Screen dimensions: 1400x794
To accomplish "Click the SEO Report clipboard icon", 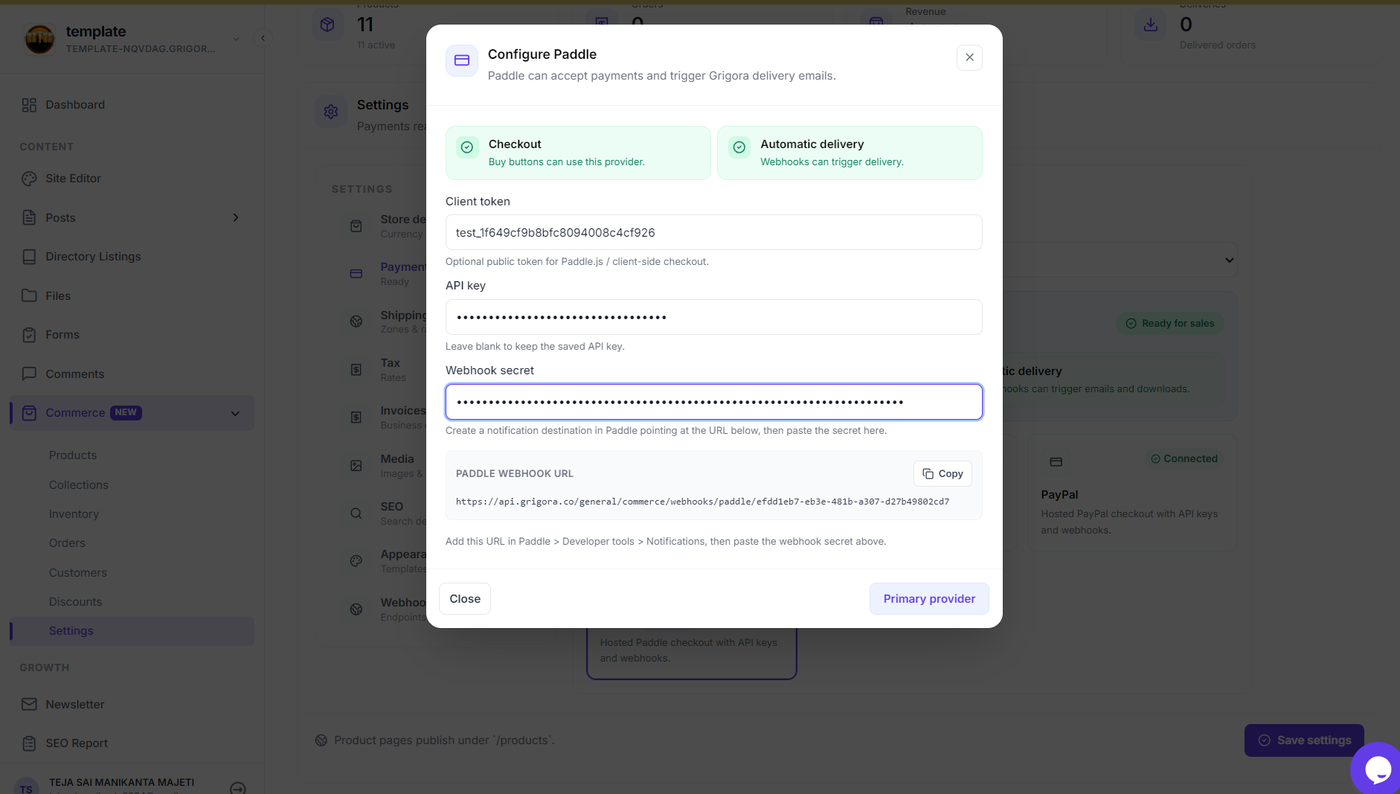I will point(29,743).
